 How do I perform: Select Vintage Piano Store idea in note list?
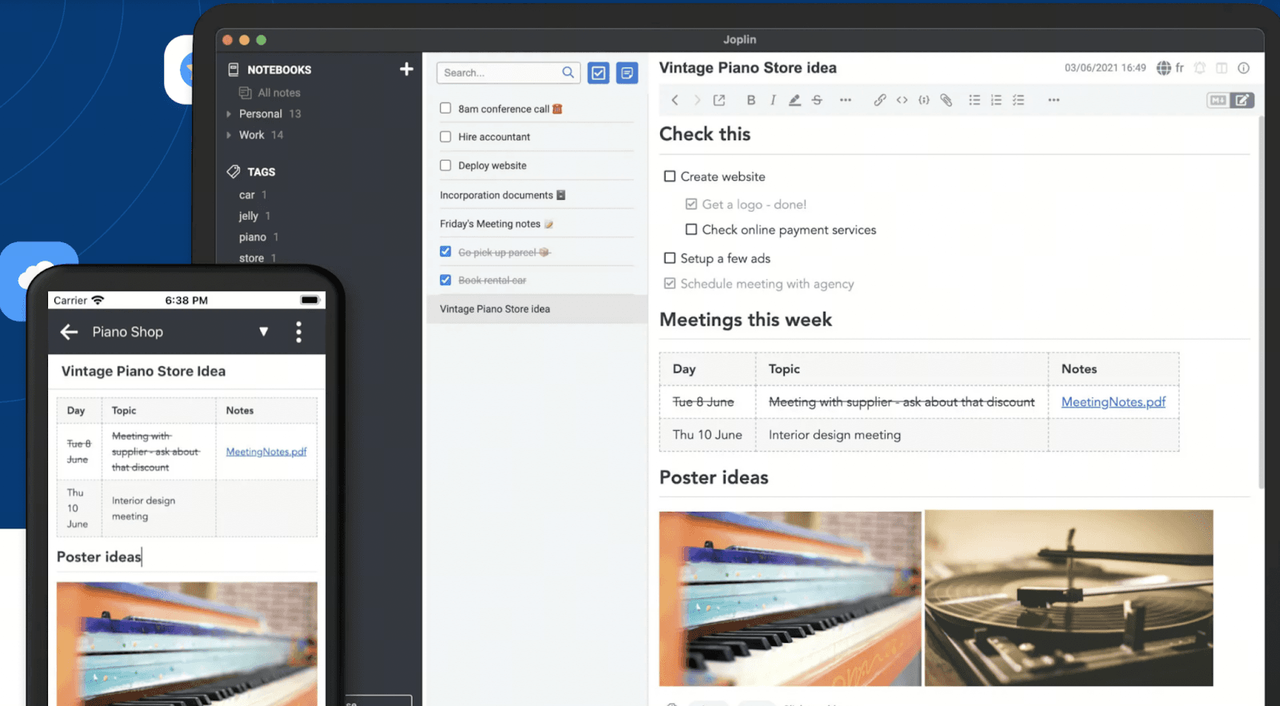[x=537, y=309]
